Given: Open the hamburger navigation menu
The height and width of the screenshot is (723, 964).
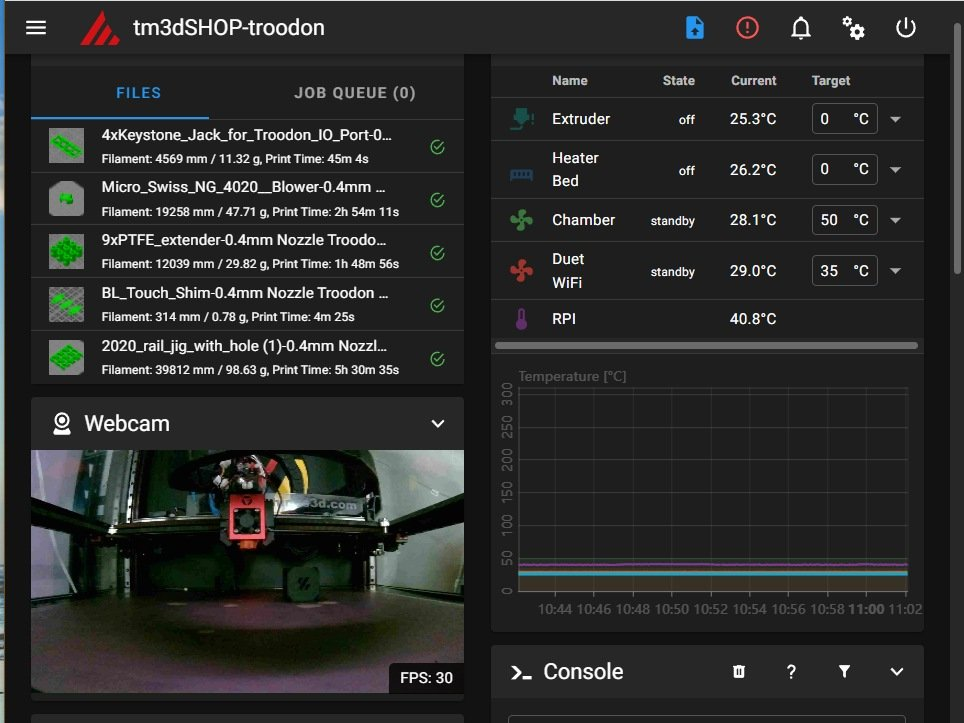Looking at the screenshot, I should 36,28.
